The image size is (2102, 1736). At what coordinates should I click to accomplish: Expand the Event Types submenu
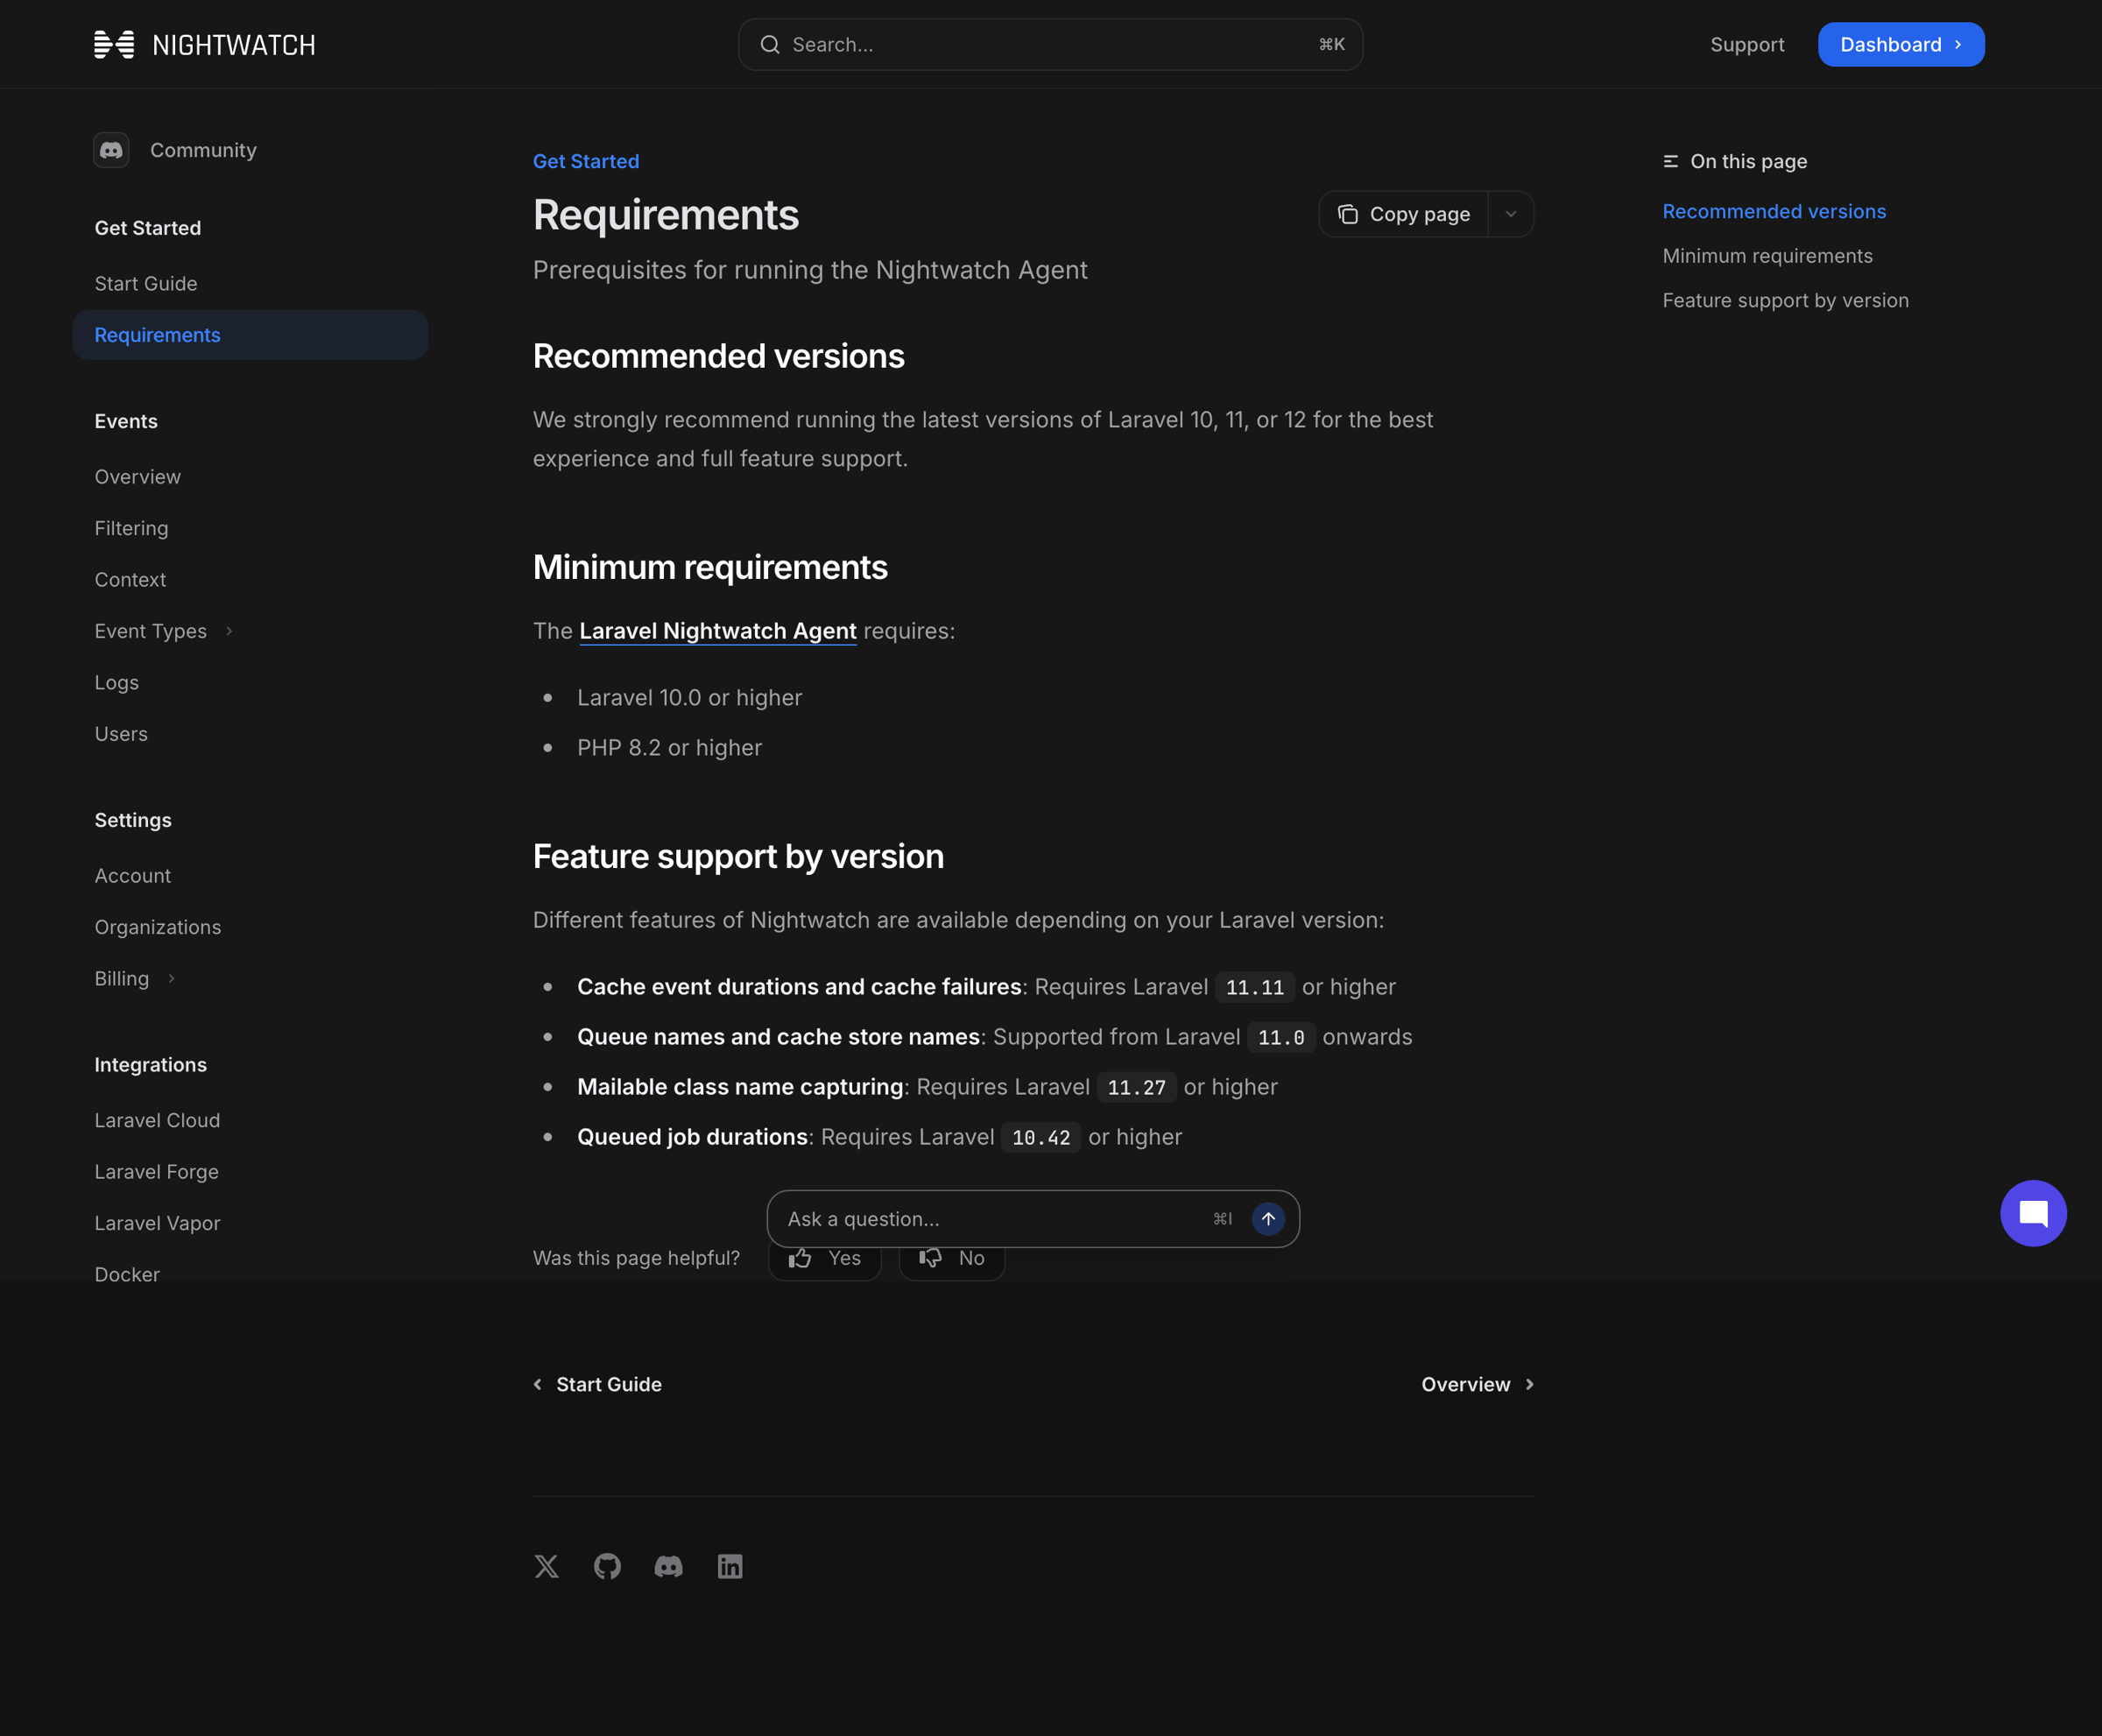[x=229, y=631]
